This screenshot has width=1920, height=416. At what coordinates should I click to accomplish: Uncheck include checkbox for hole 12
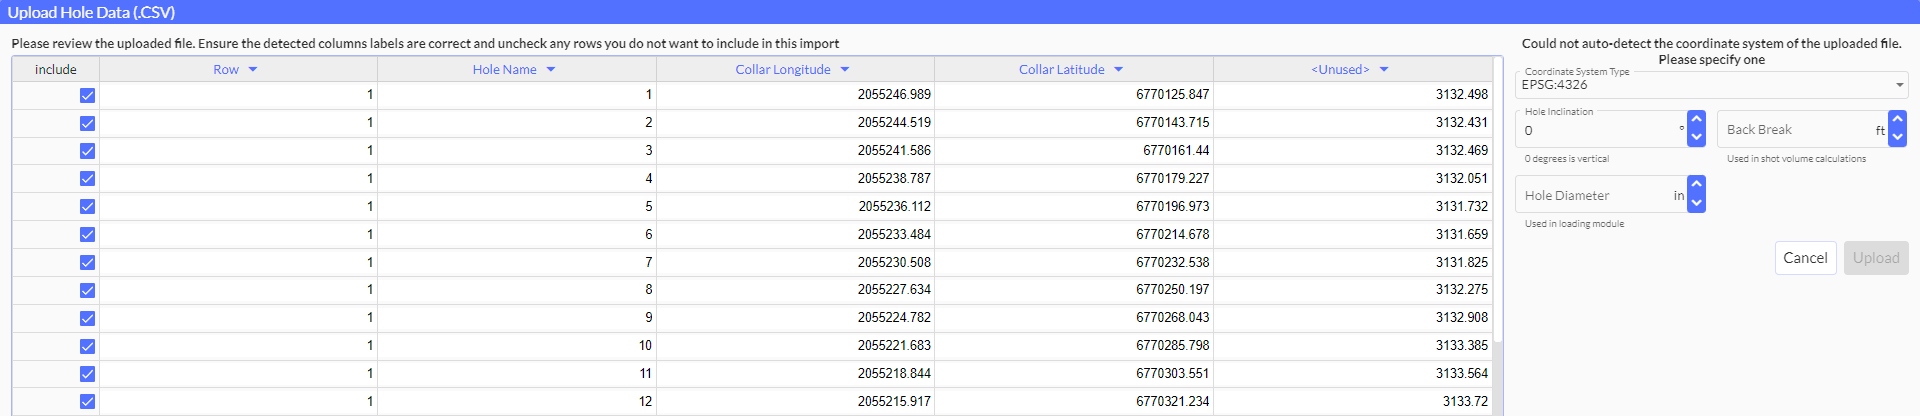[x=87, y=402]
